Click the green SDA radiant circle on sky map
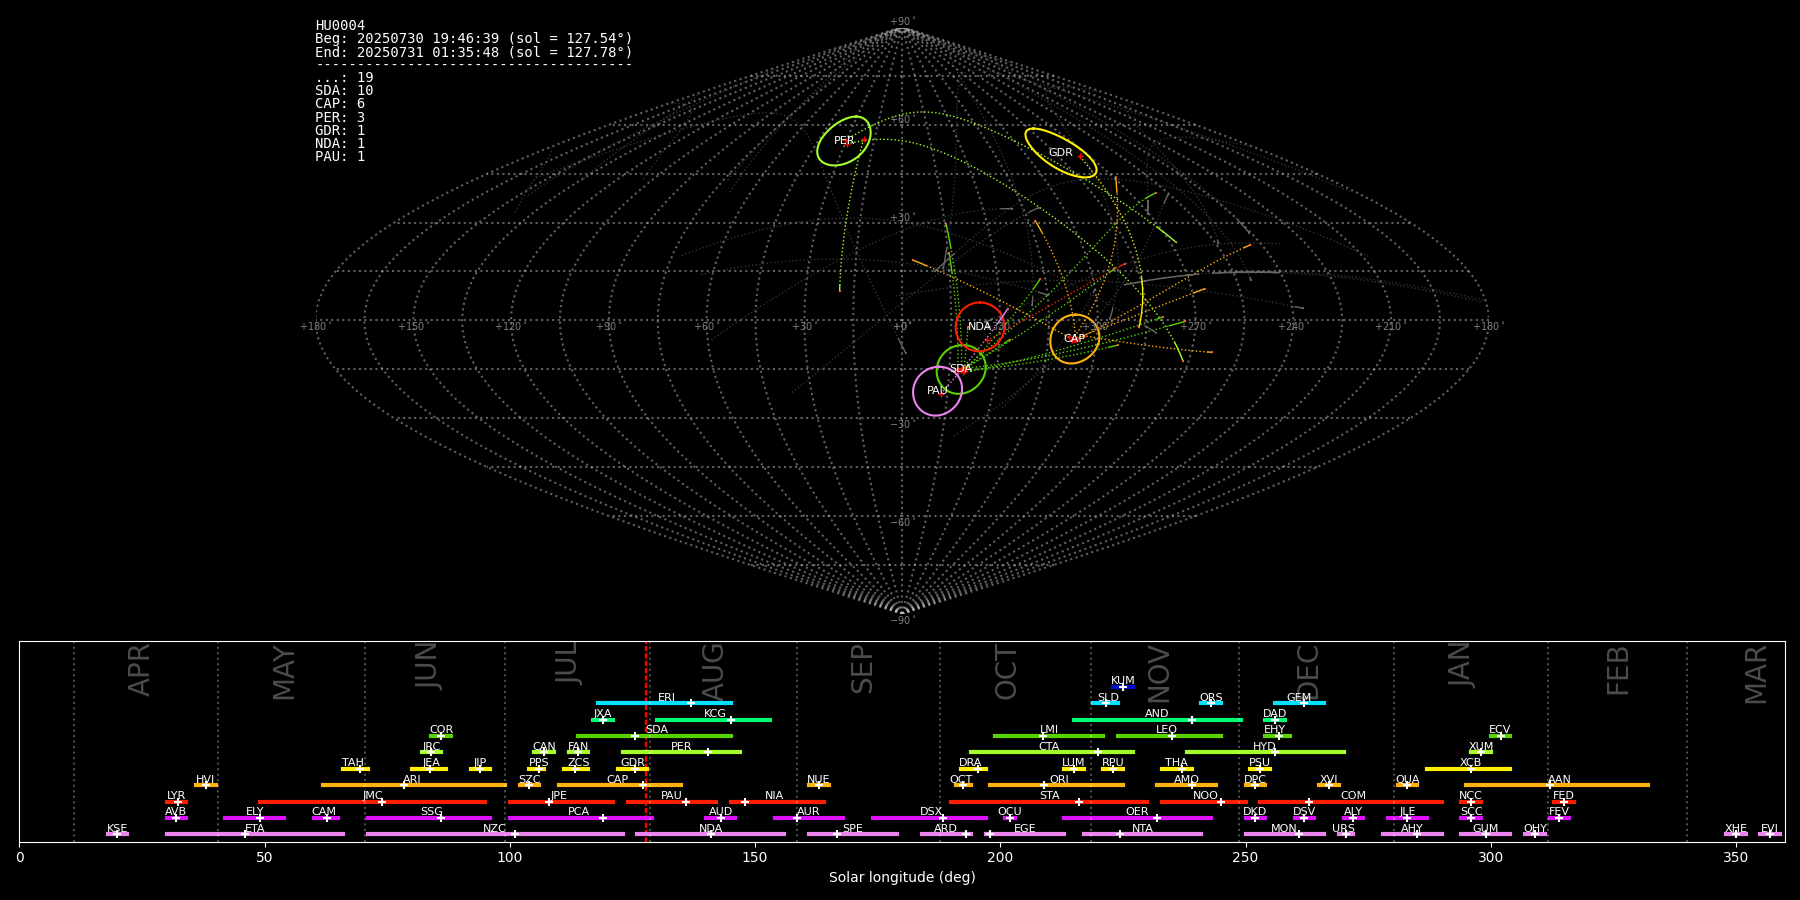 coord(961,369)
